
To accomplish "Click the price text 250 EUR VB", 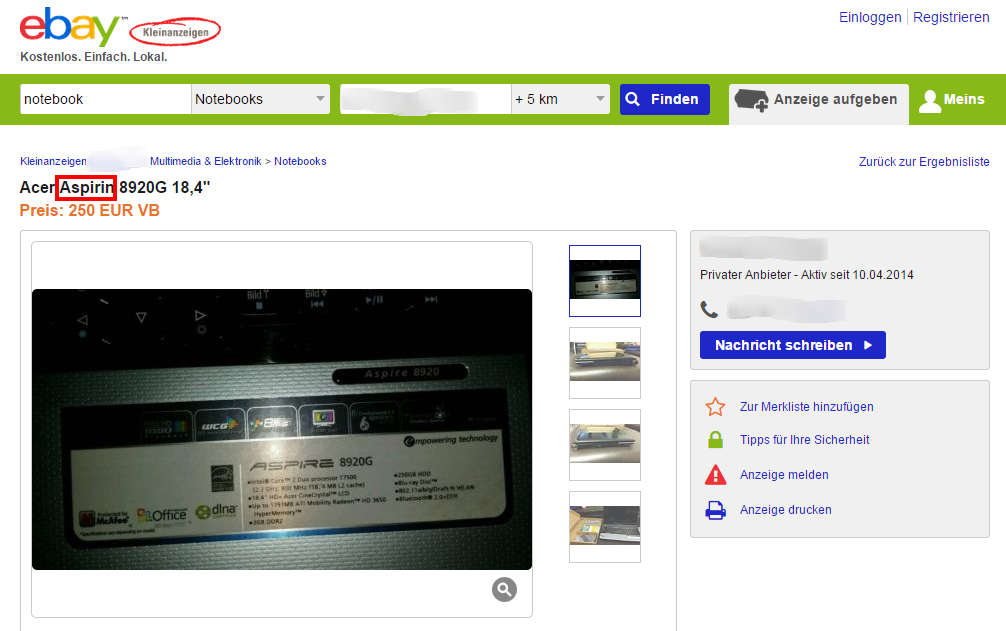I will click(x=114, y=210).
